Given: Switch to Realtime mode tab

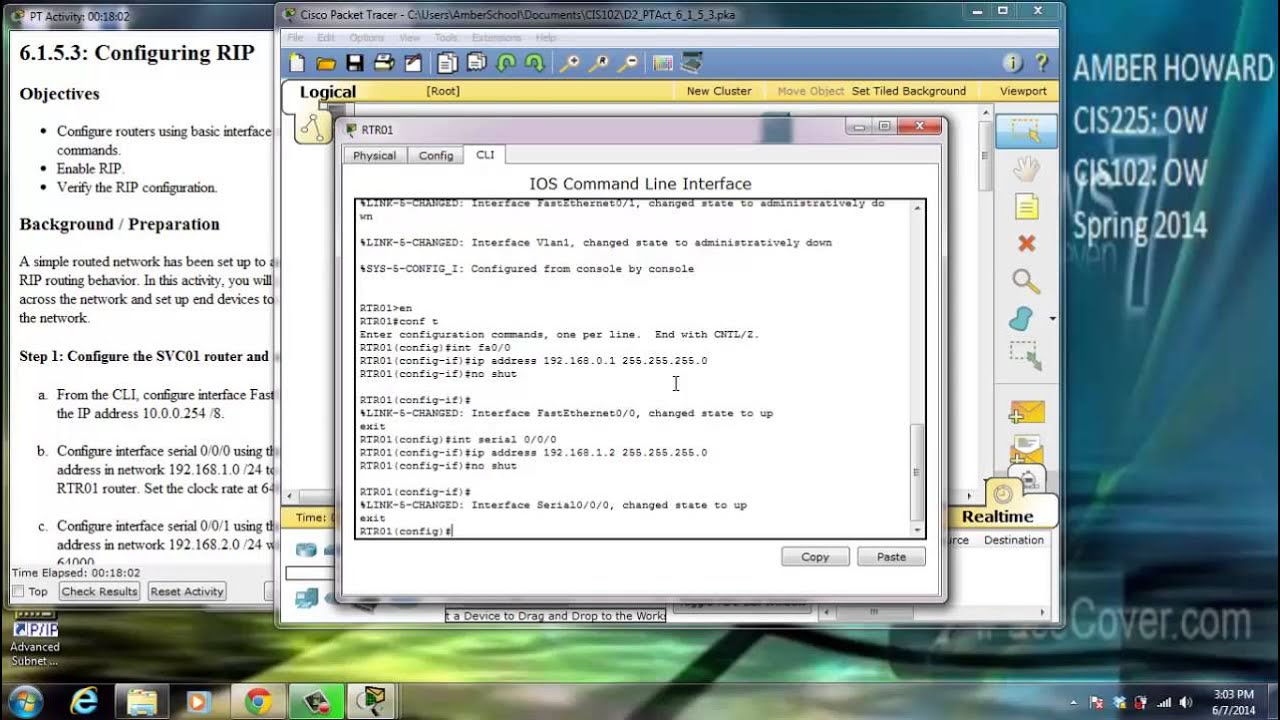Looking at the screenshot, I should 997,516.
